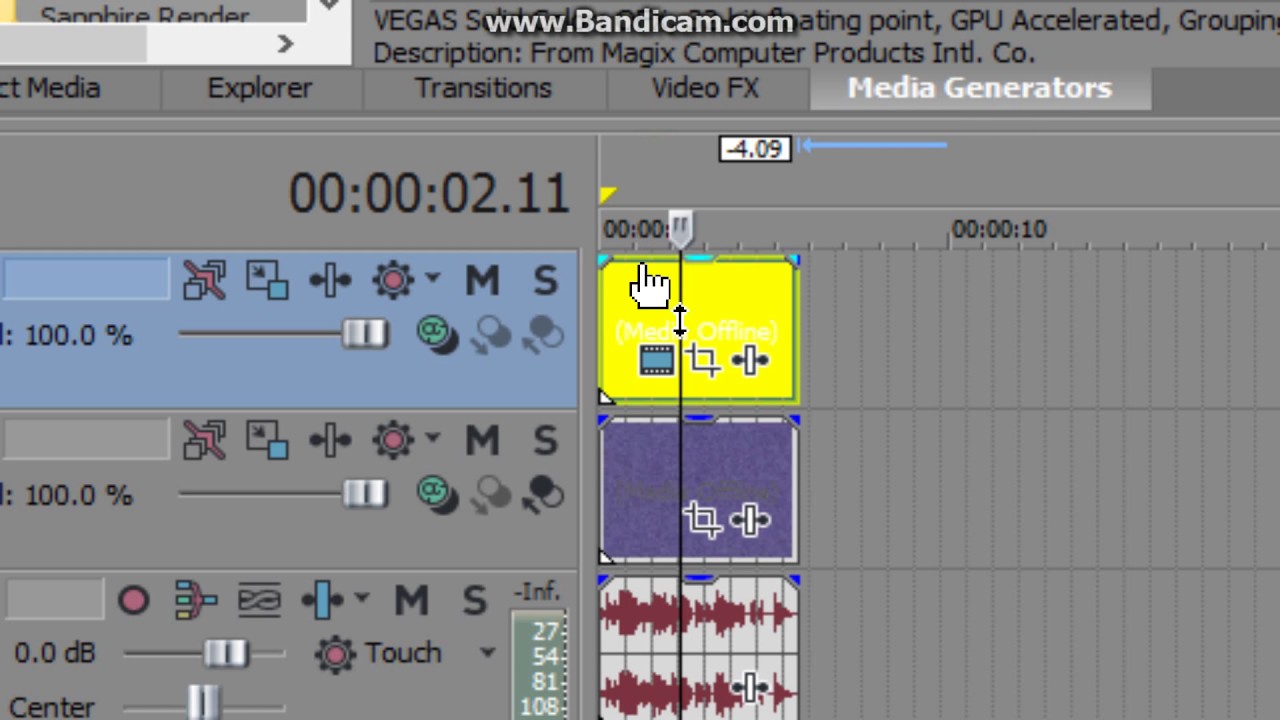Switch to the Media Generators tab

[x=980, y=88]
